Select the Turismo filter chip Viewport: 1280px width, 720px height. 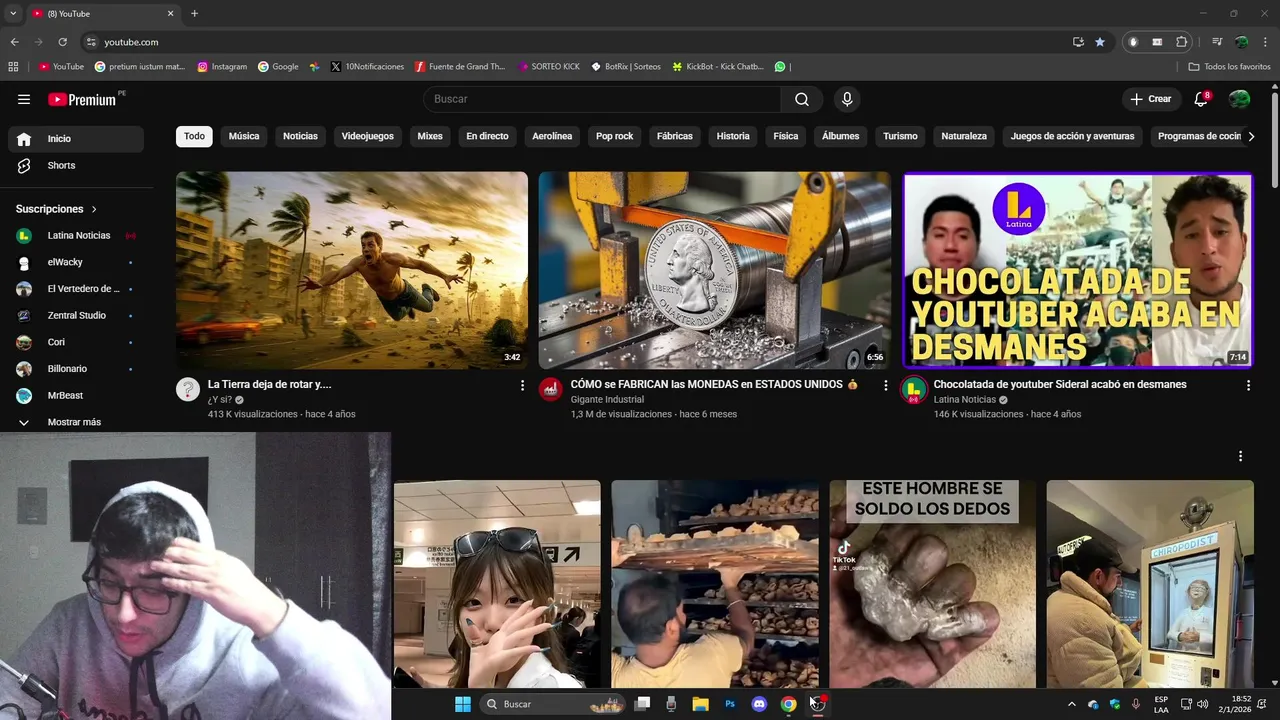pyautogui.click(x=900, y=136)
